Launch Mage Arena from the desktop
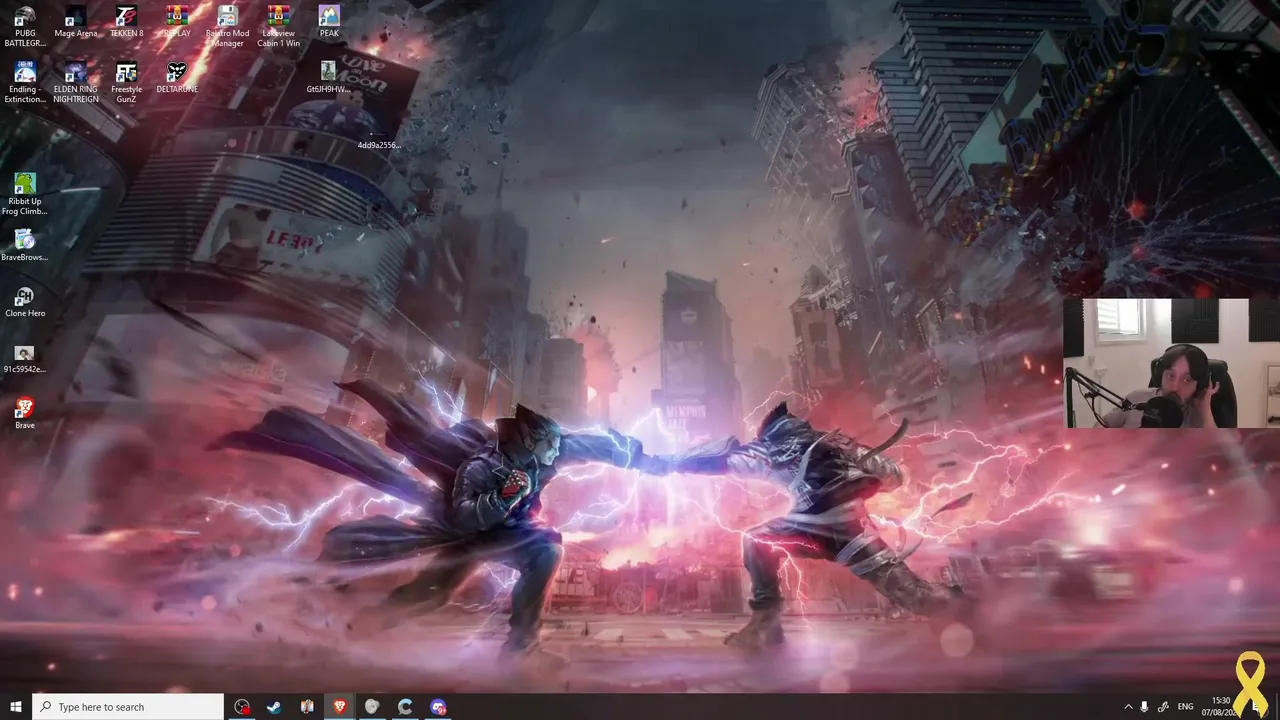This screenshot has width=1280, height=720. pyautogui.click(x=76, y=23)
